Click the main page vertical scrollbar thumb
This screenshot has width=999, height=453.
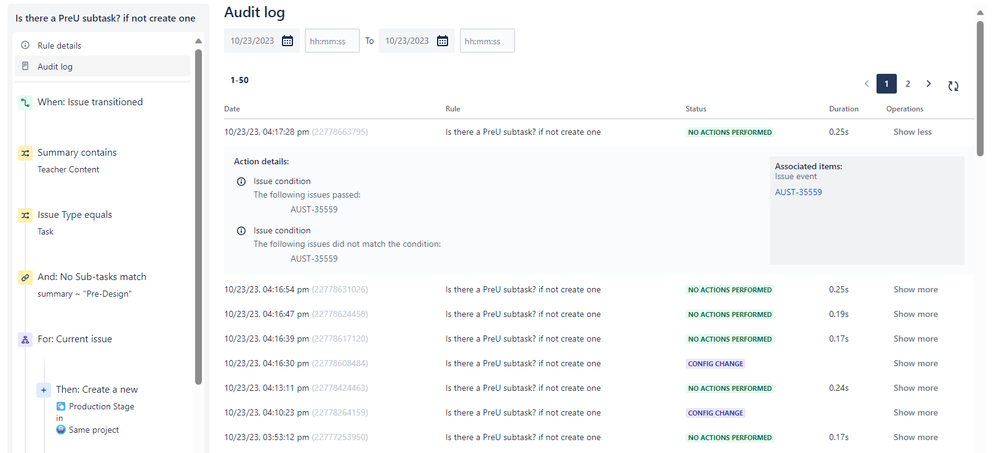point(980,88)
